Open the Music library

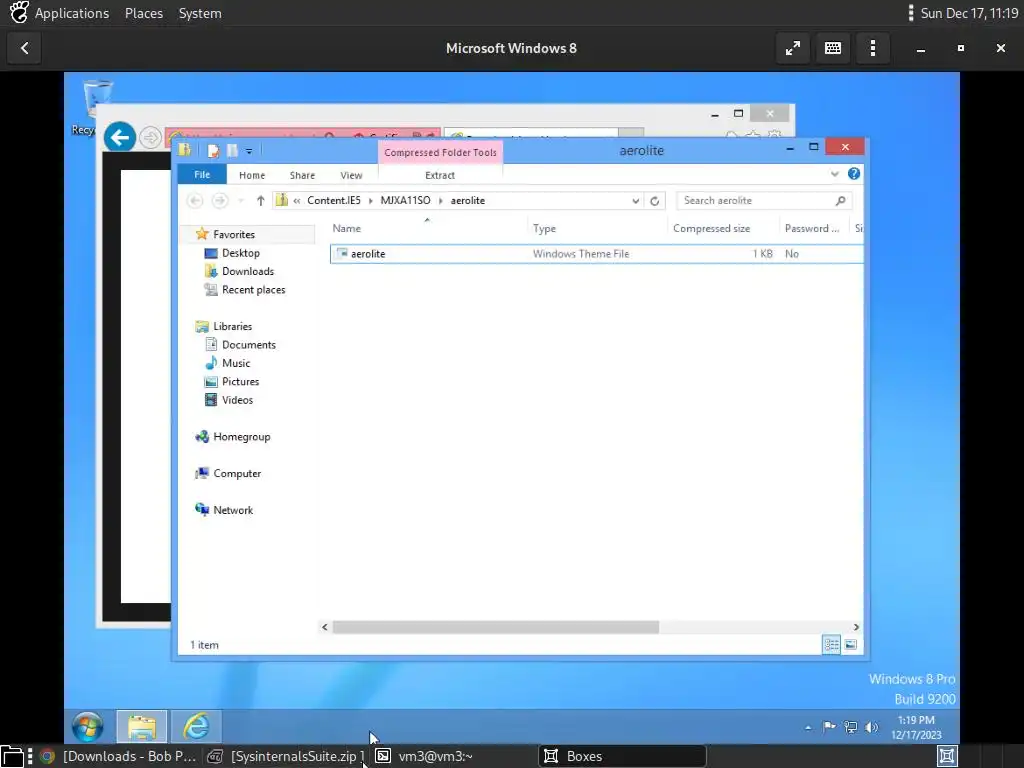236,362
